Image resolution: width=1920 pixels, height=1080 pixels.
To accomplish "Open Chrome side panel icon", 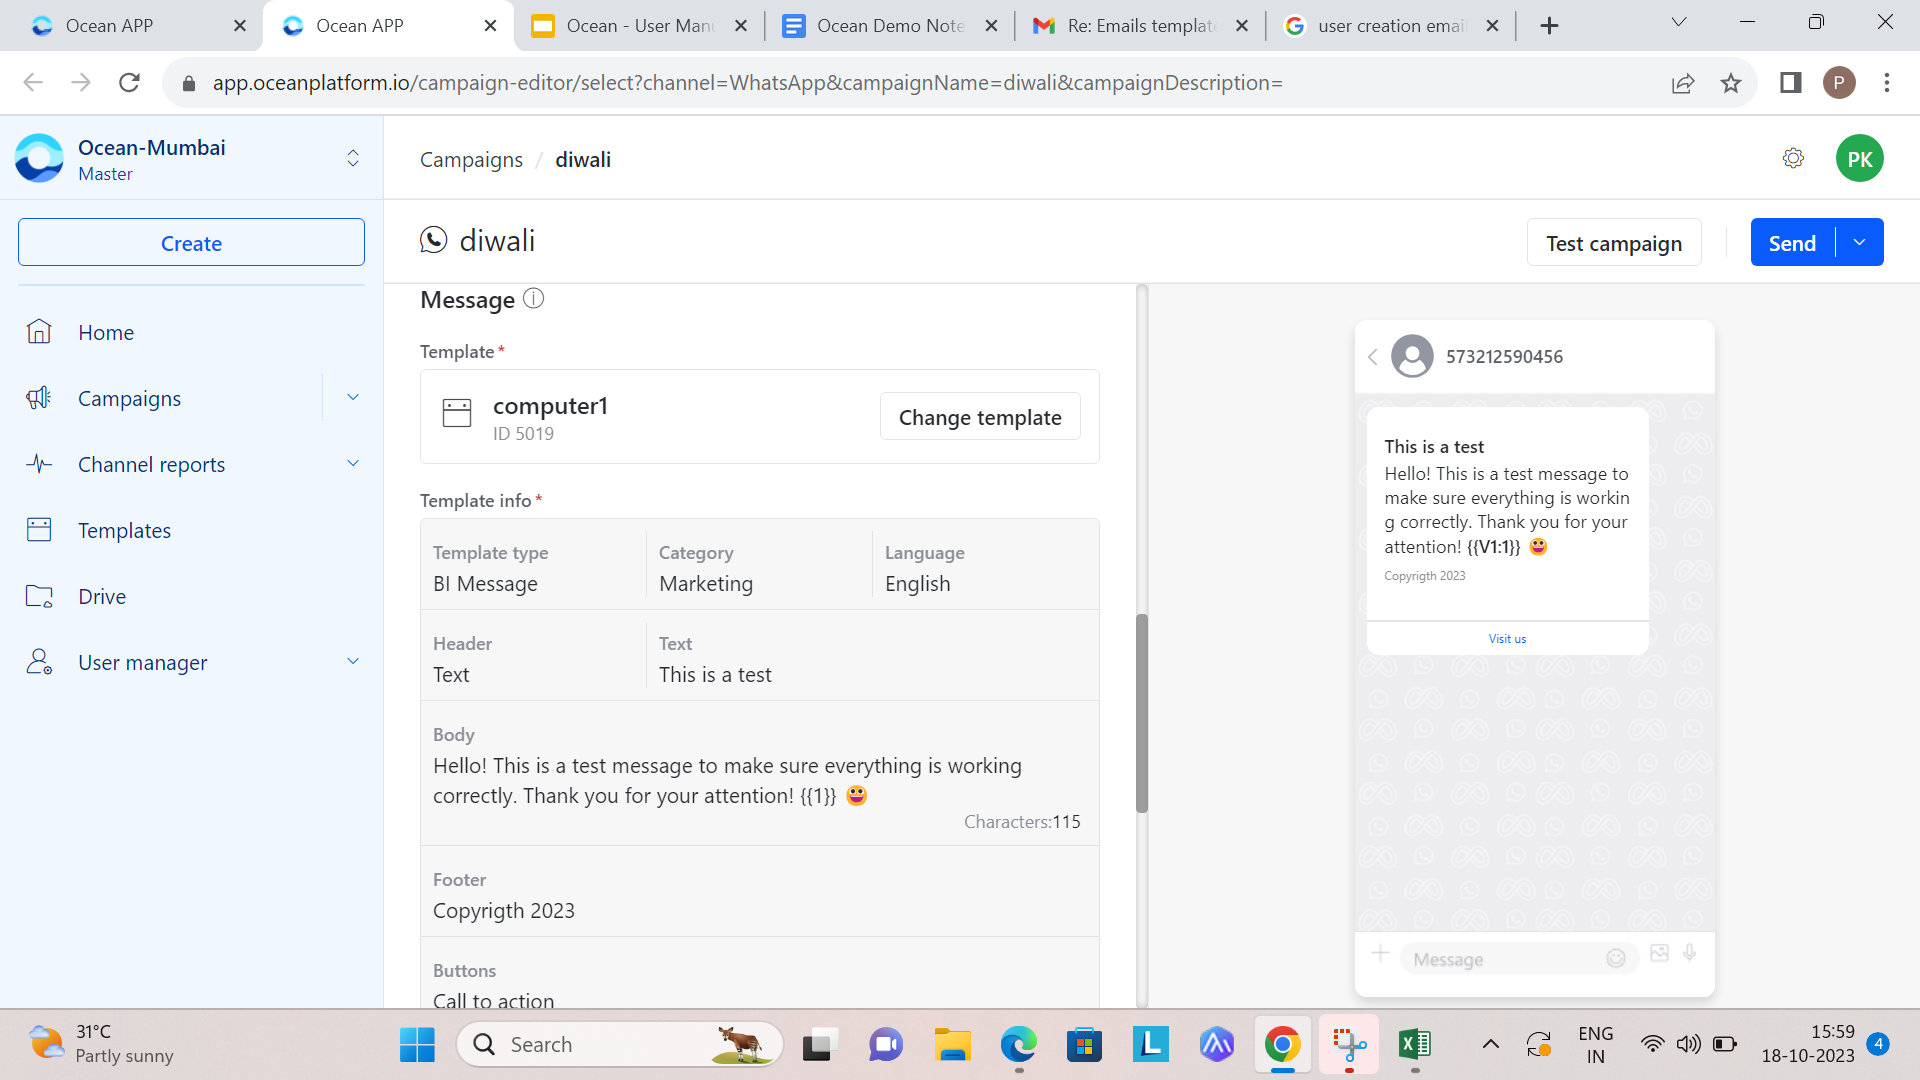I will pos(1791,83).
